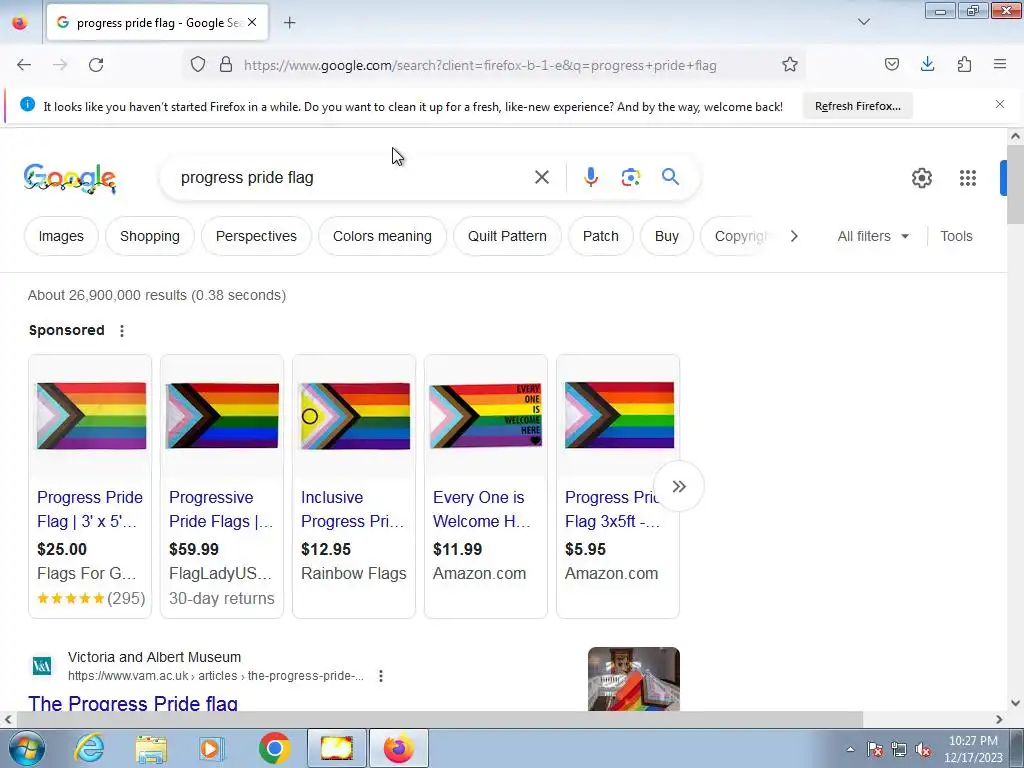
Task: Go back to the previous page
Action: tap(24, 65)
